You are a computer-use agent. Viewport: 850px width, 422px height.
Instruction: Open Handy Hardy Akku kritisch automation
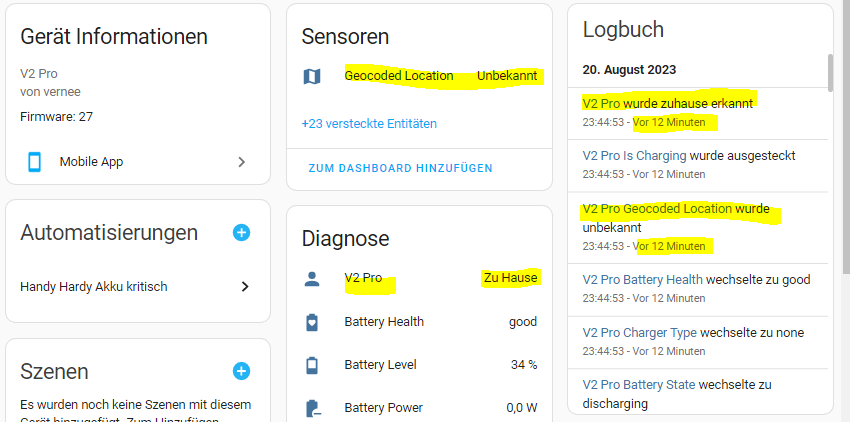[x=138, y=286]
